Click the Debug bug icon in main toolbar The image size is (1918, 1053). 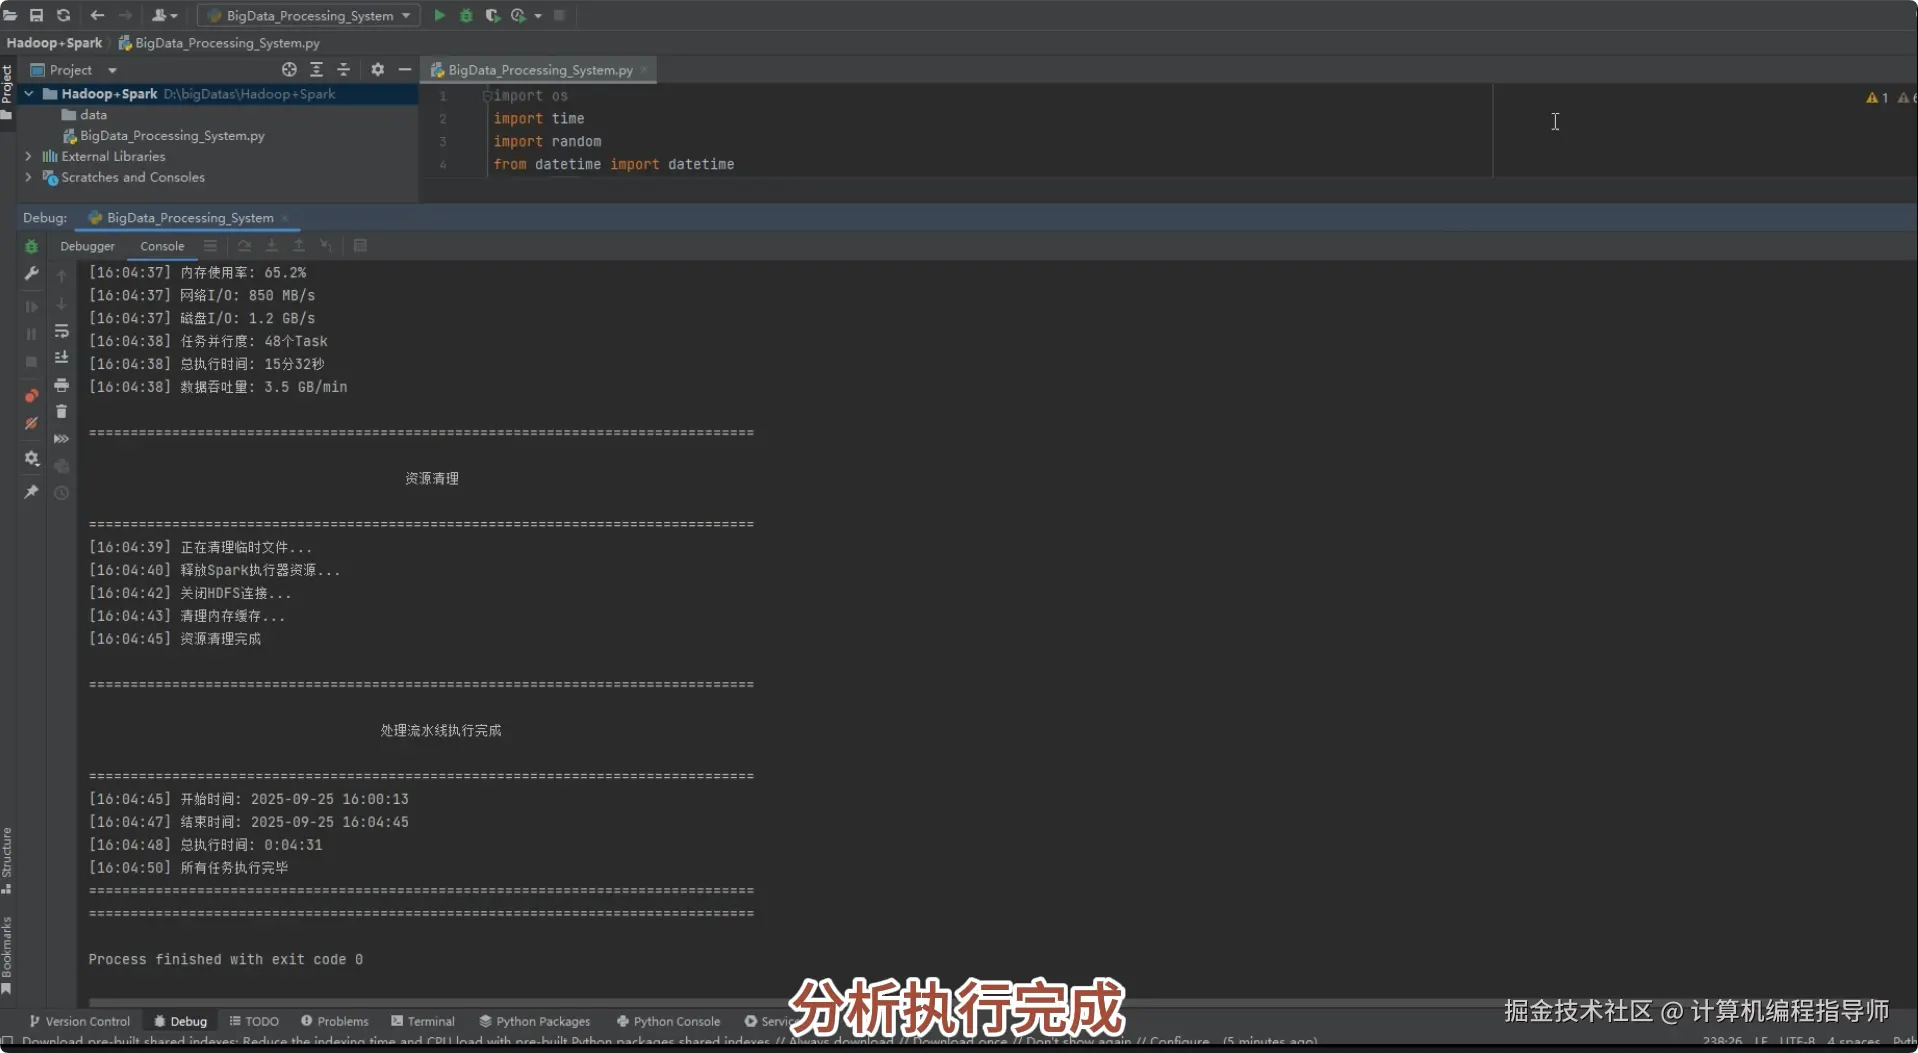466,15
